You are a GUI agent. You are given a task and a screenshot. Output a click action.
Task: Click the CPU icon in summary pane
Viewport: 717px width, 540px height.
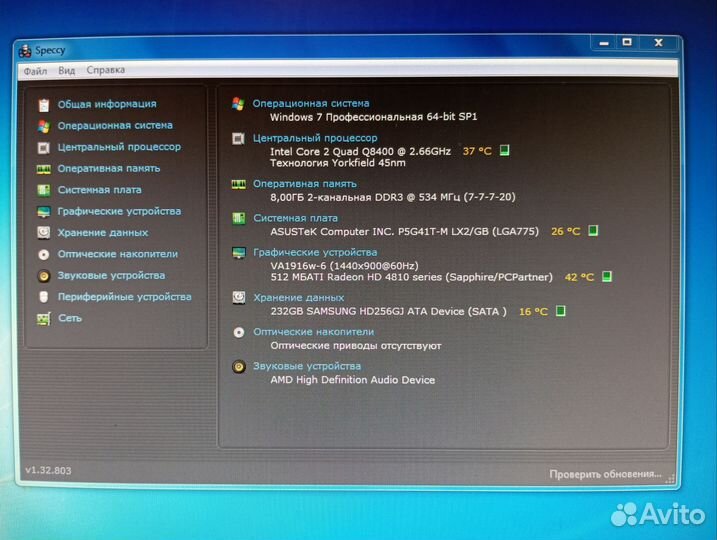click(x=238, y=138)
